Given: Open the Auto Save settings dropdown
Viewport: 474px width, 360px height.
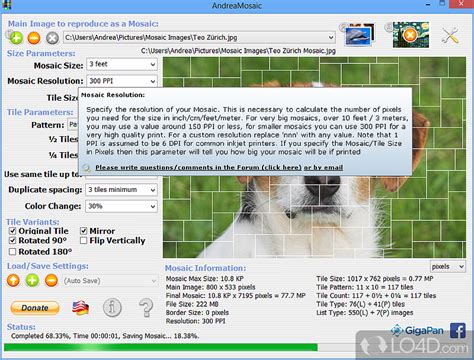Looking at the screenshot, I should (x=110, y=281).
